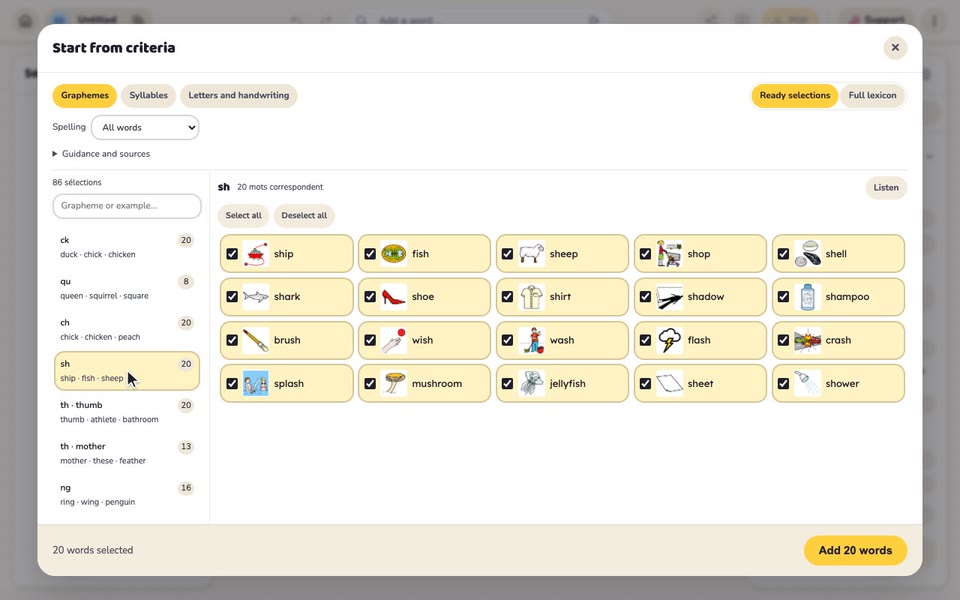The image size is (960, 600).
Task: Click the shampoo bottle picture icon
Action: pyautogui.click(x=808, y=297)
